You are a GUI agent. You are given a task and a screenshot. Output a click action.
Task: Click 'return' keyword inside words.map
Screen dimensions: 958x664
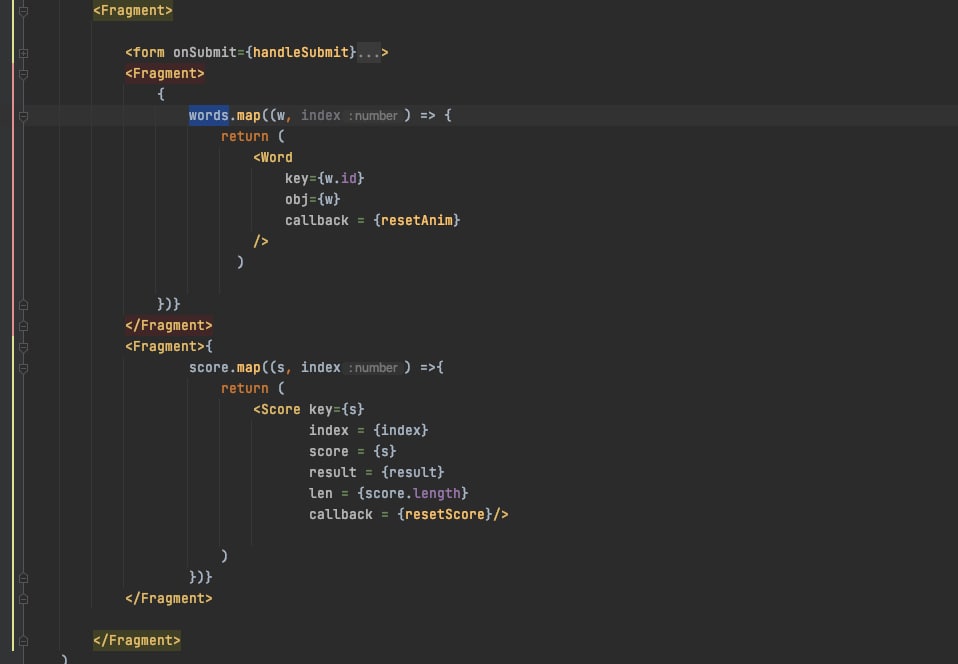pyautogui.click(x=244, y=136)
